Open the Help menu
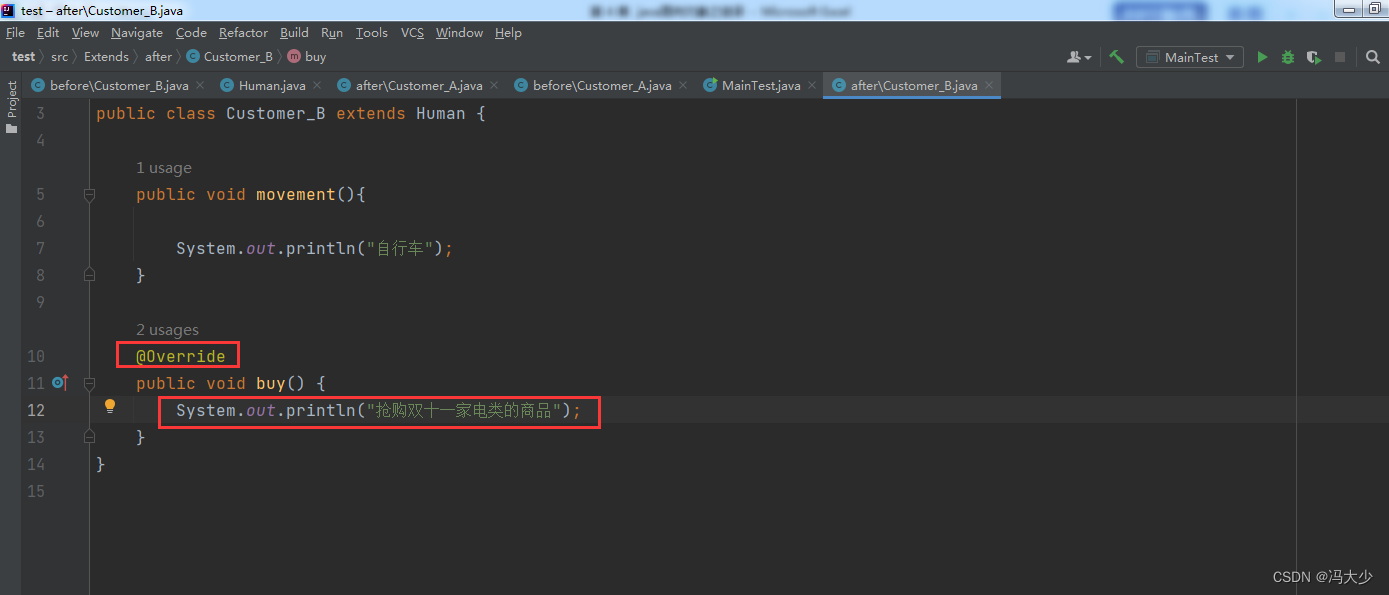 tap(508, 33)
